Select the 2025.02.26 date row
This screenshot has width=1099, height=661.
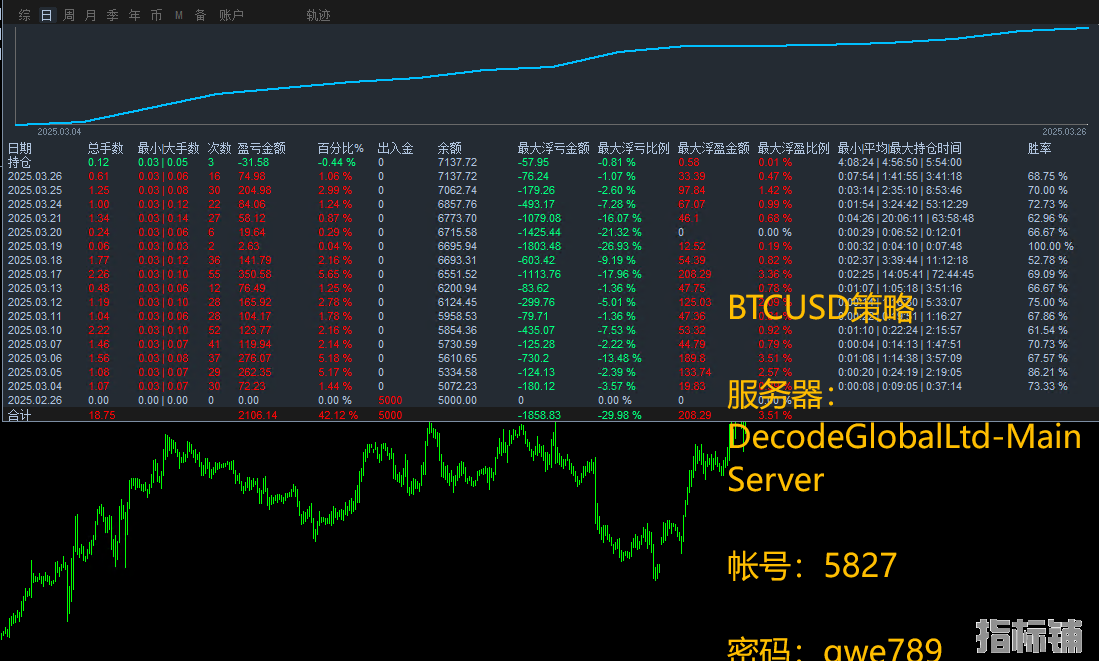[35, 400]
